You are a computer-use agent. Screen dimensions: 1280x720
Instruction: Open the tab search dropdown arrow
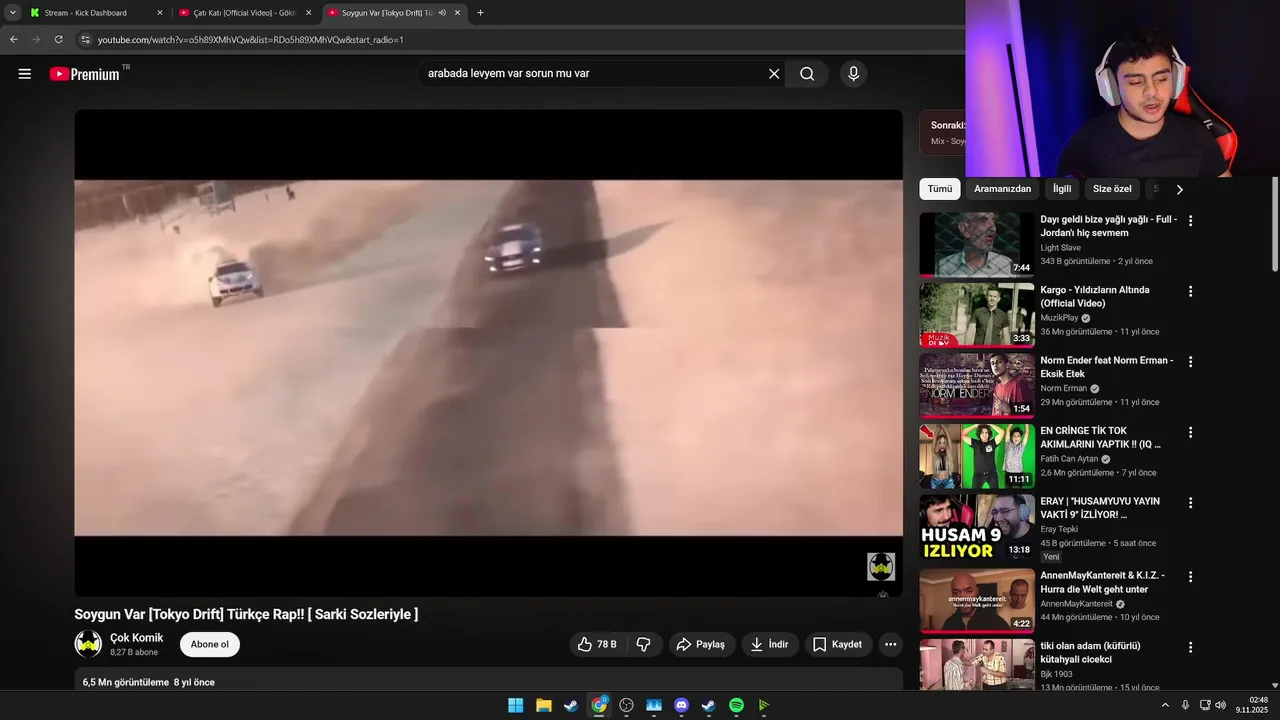(13, 13)
